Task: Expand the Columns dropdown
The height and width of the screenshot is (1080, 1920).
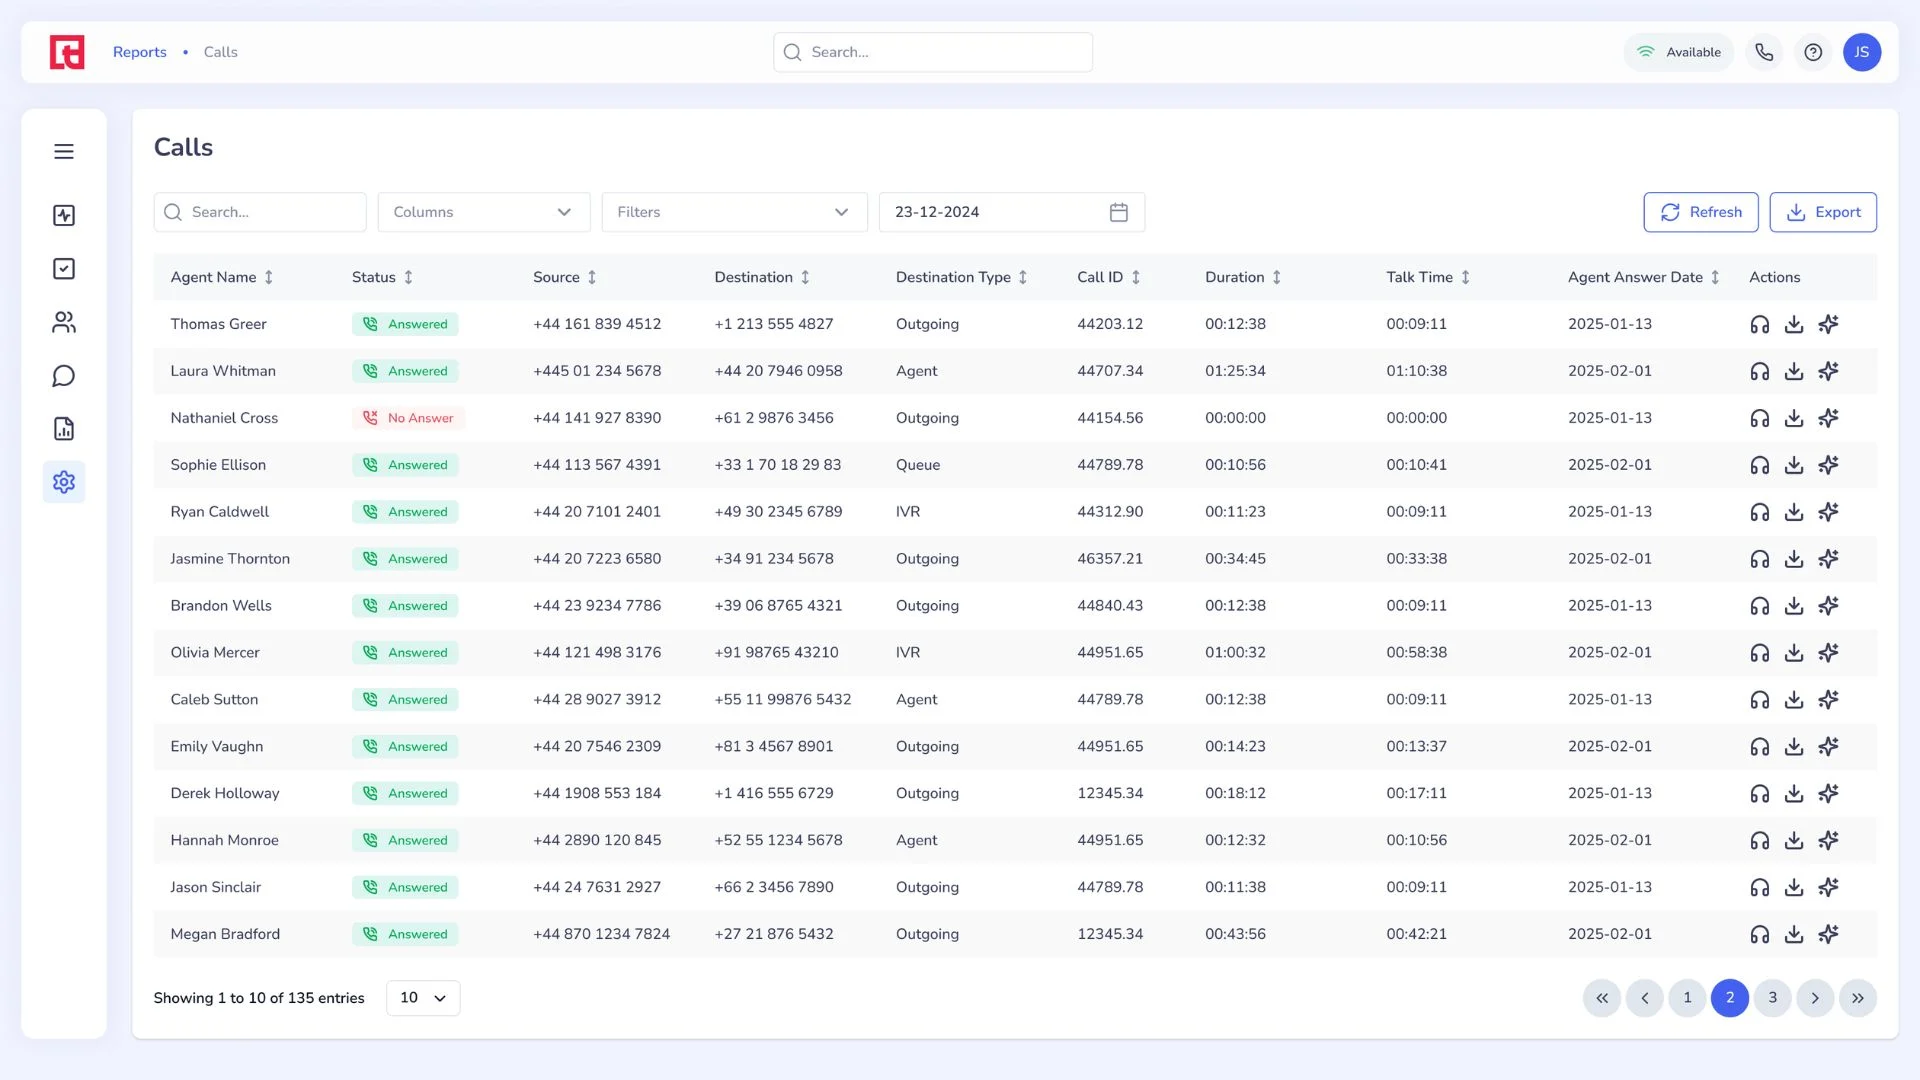Action: 483,212
